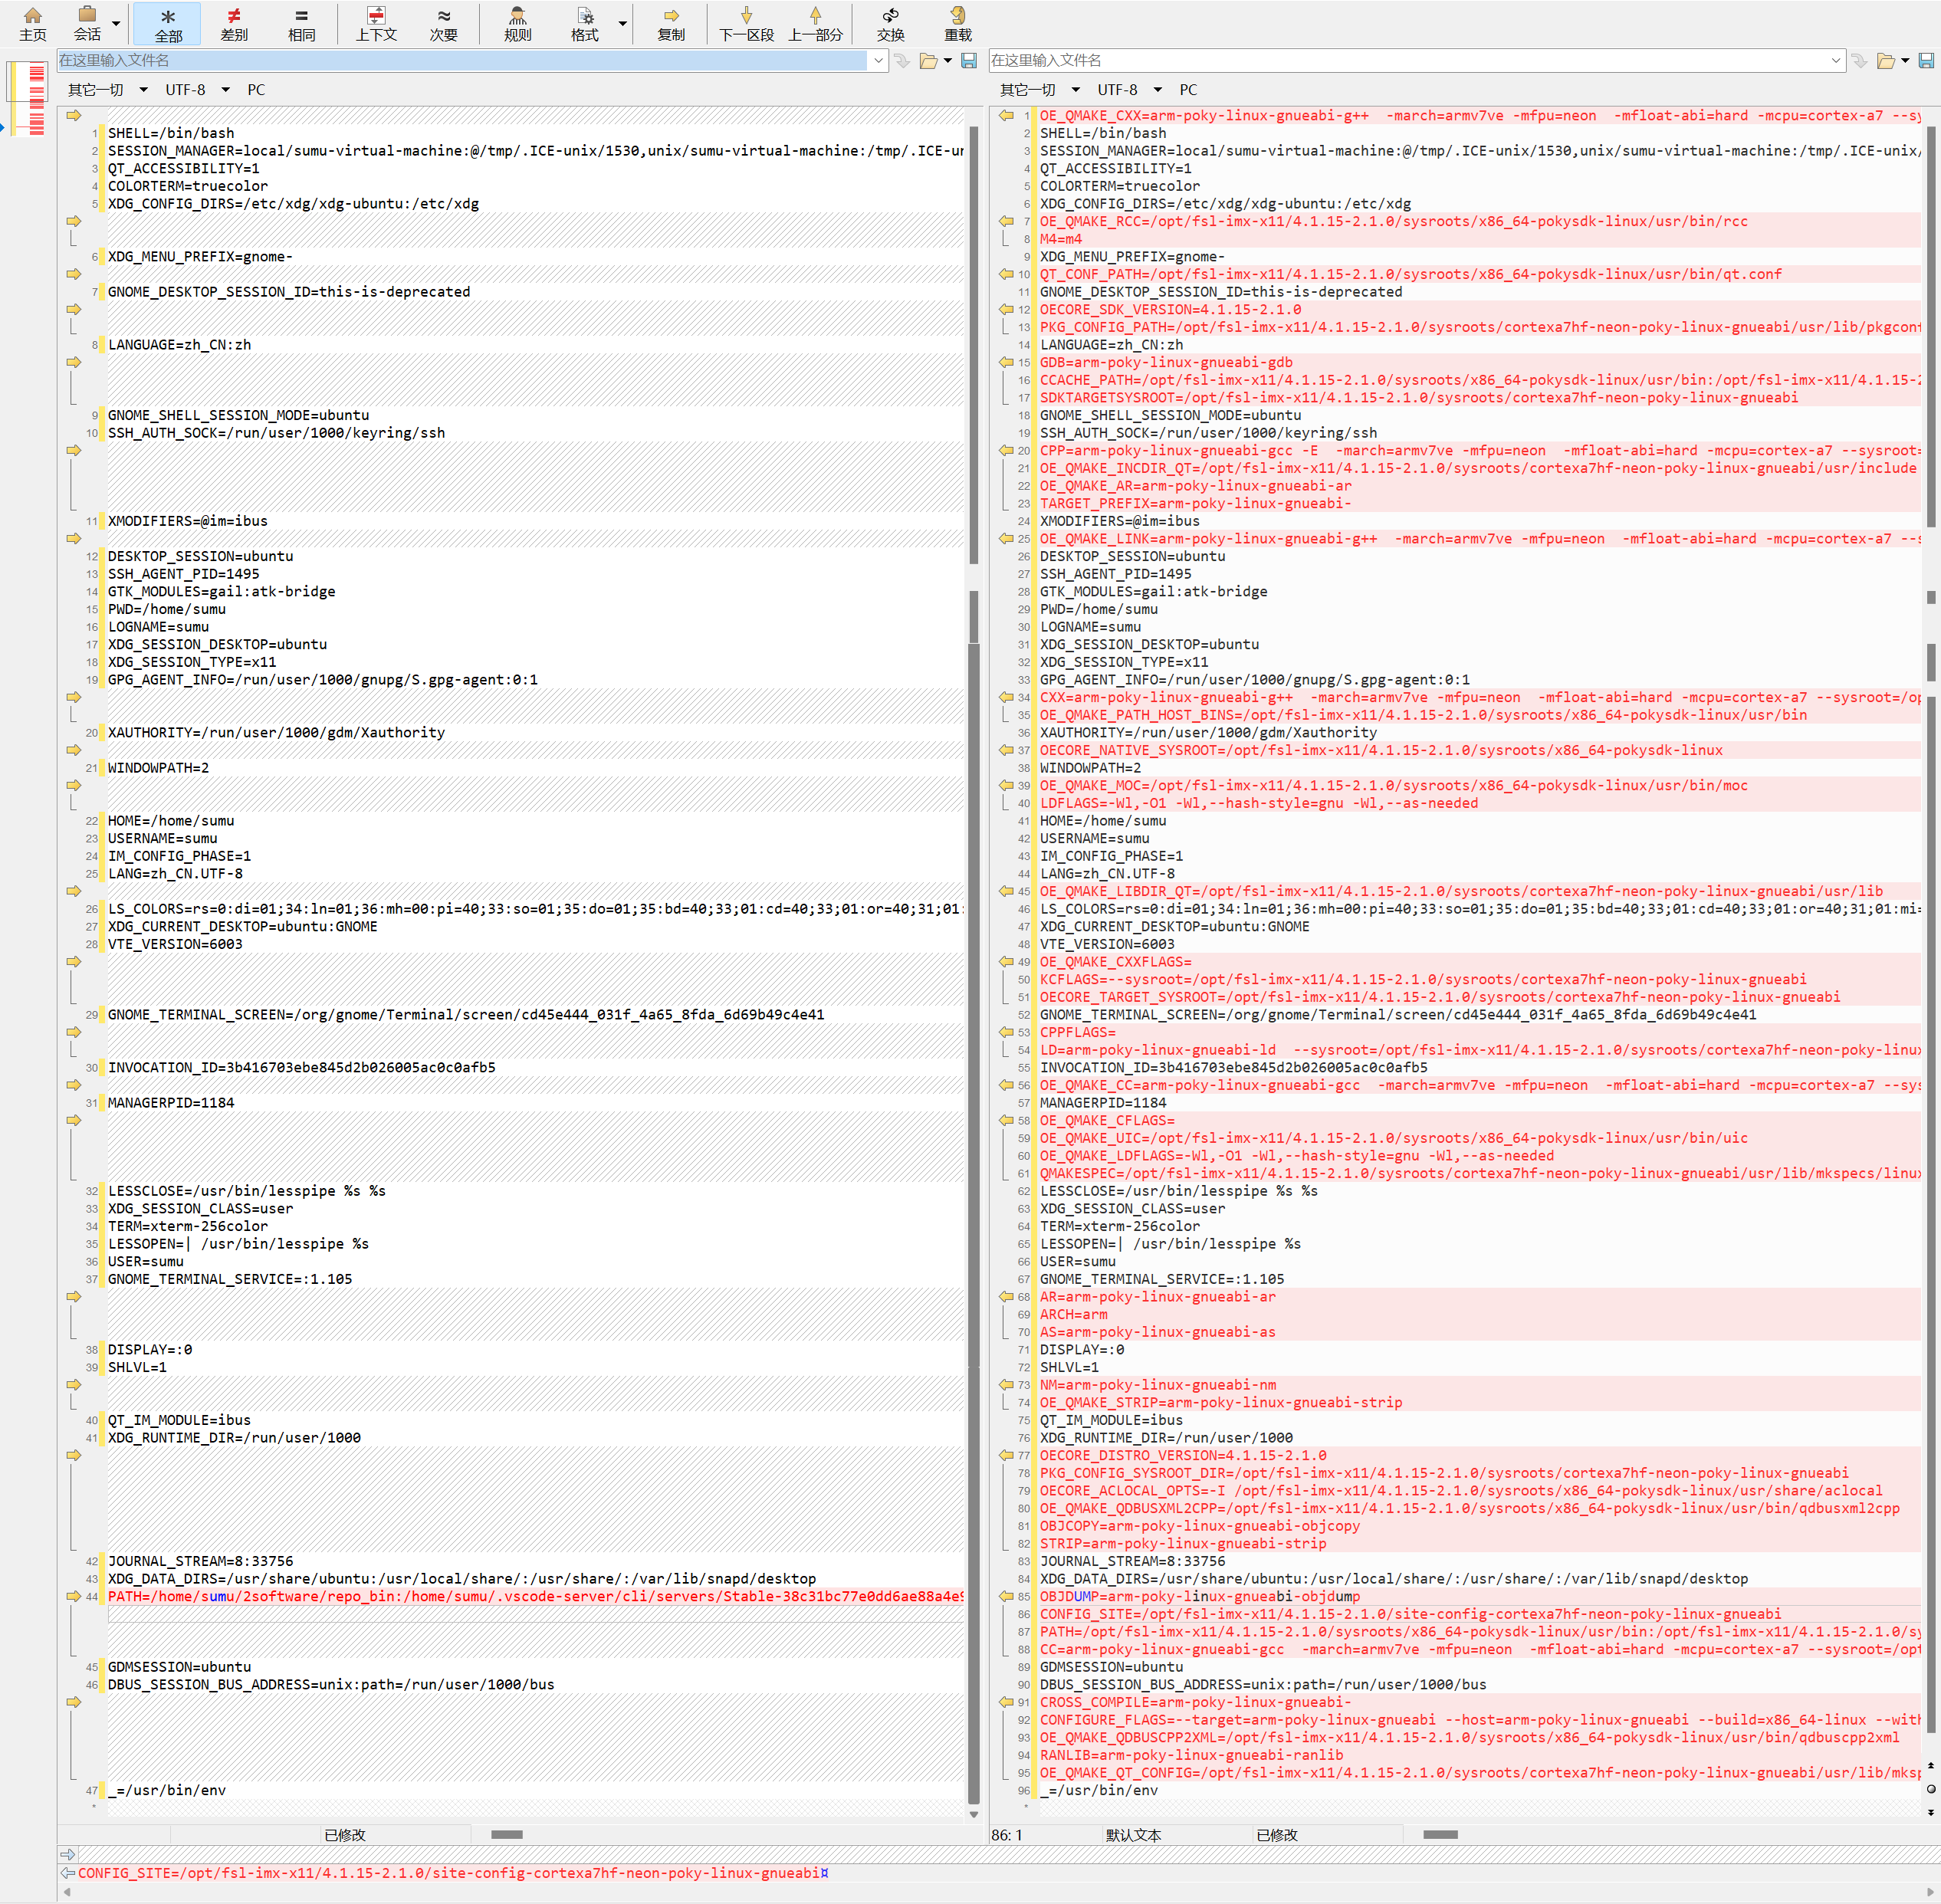This screenshot has height=1904, width=1941.
Task: Click the right pane PC line-ending label
Action: point(1188,90)
